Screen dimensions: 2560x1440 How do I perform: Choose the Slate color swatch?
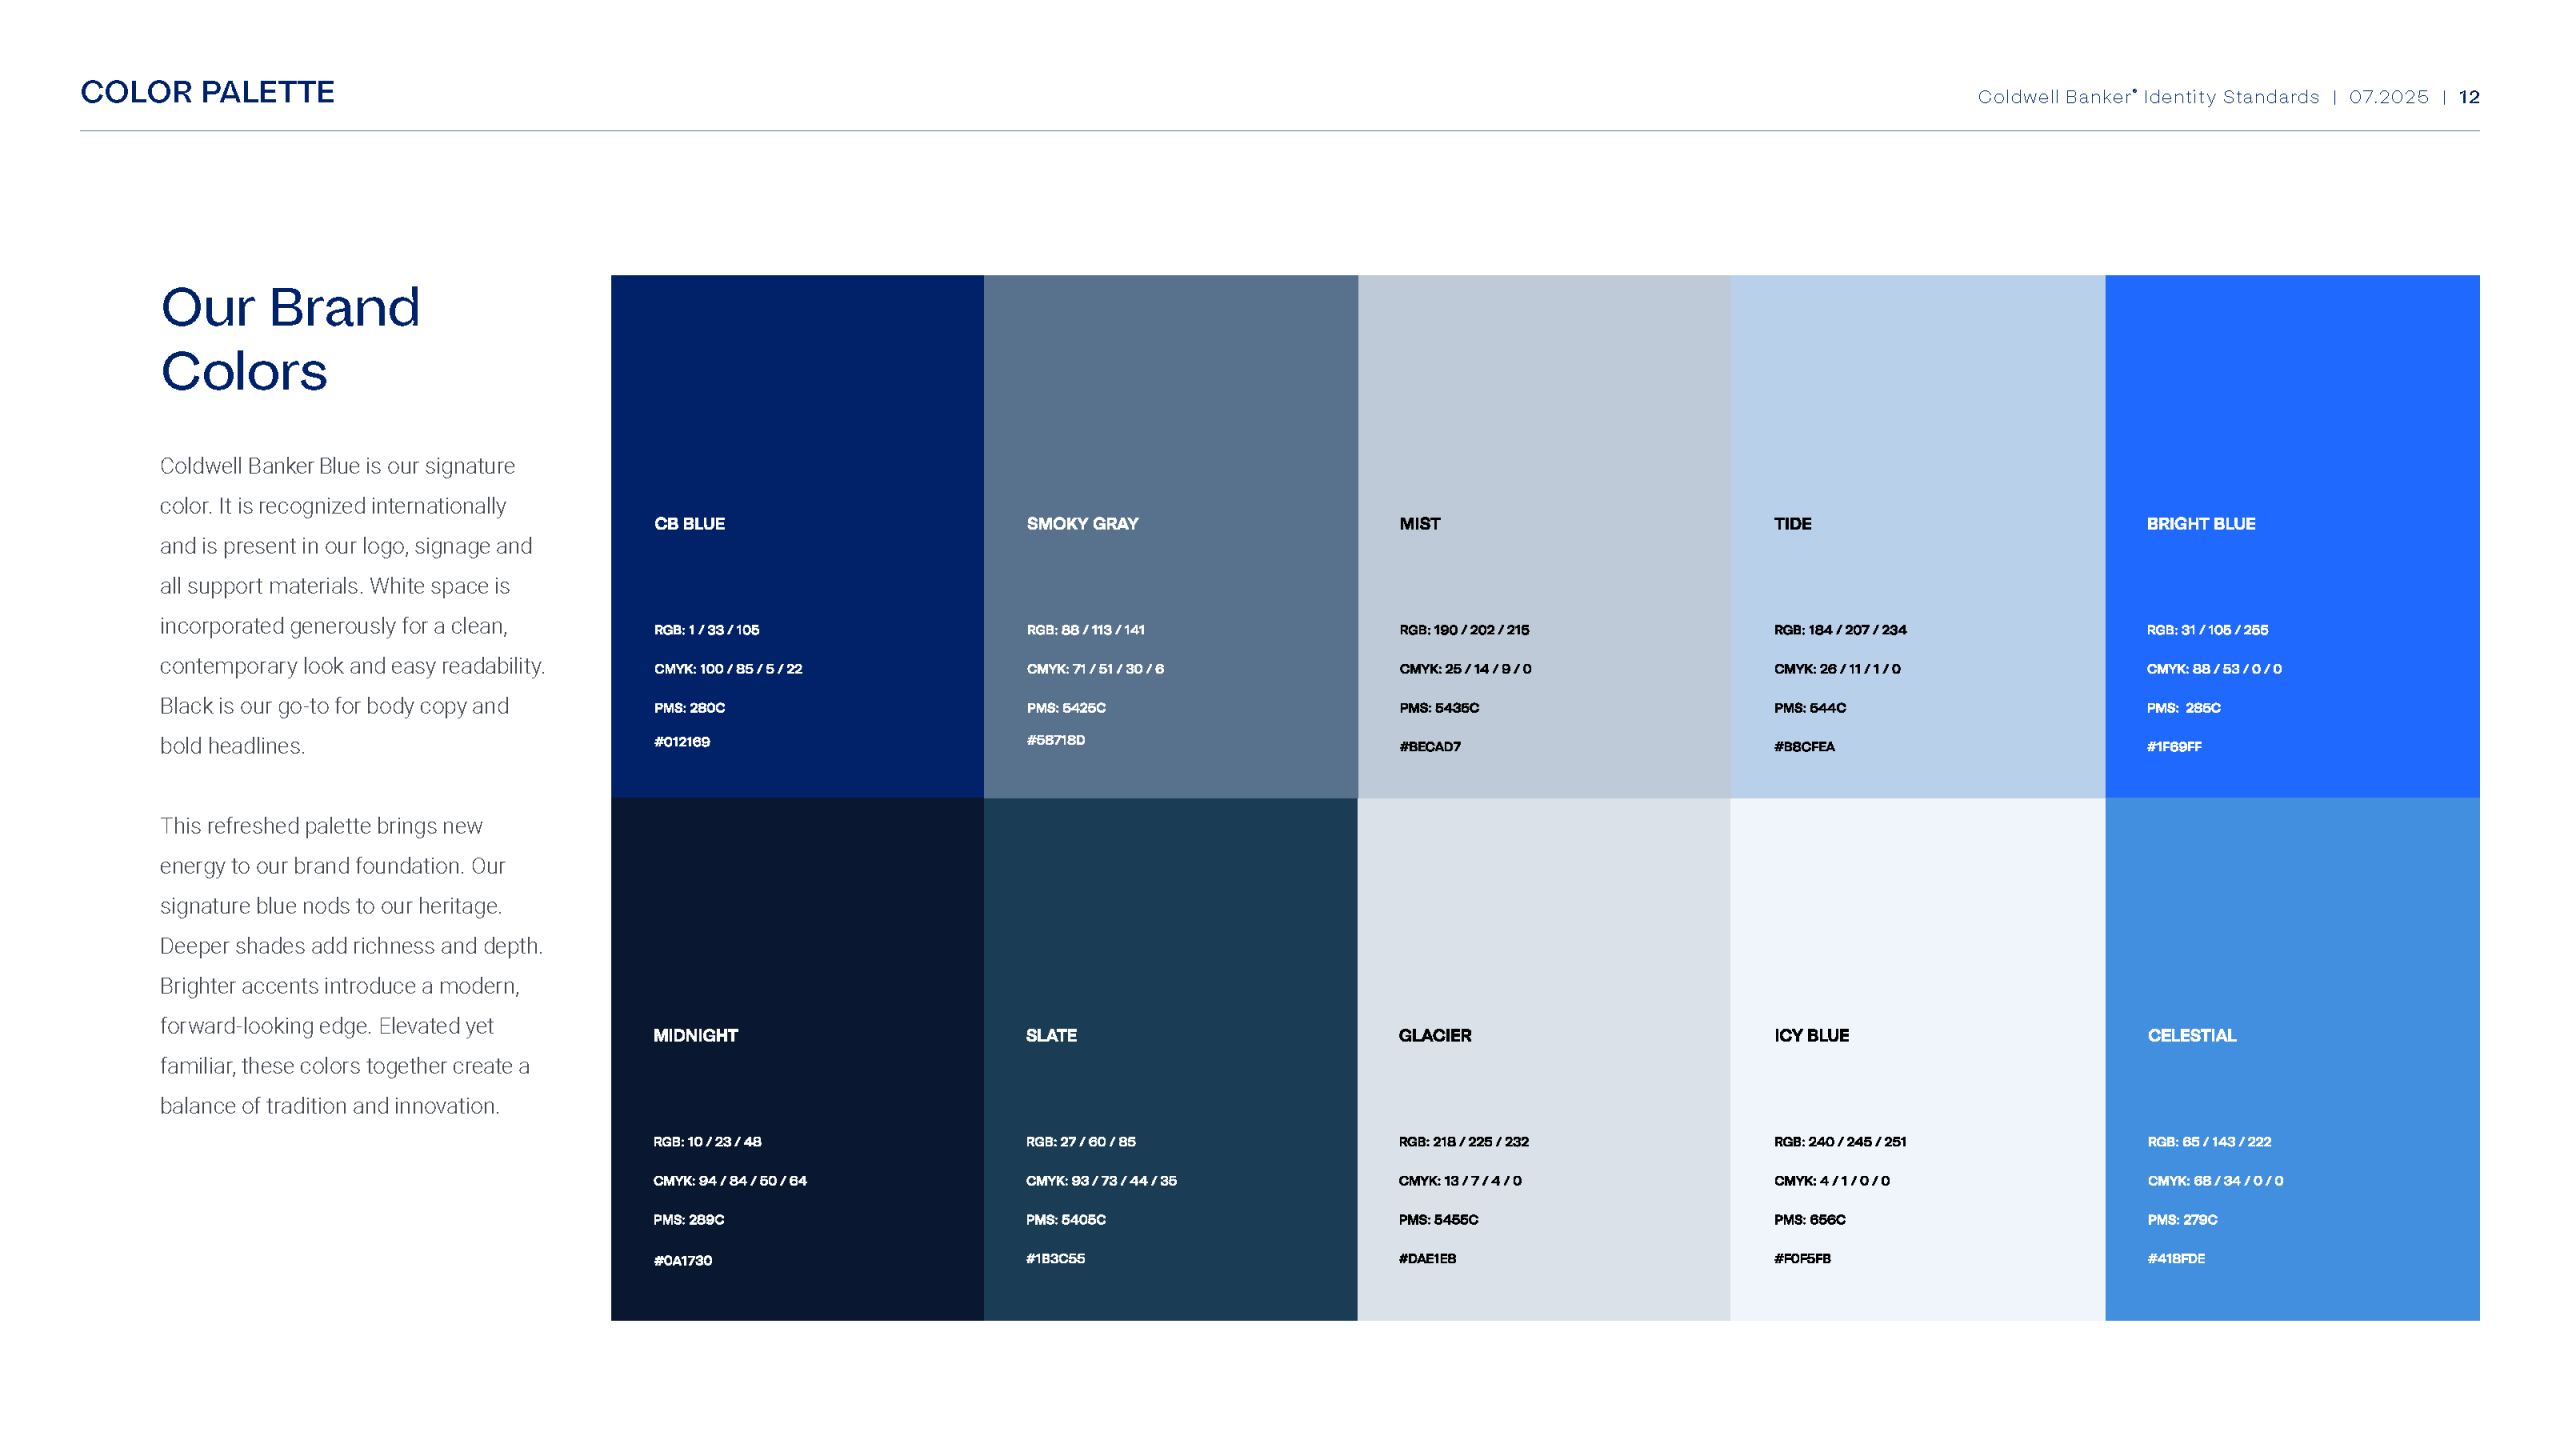coord(1170,920)
